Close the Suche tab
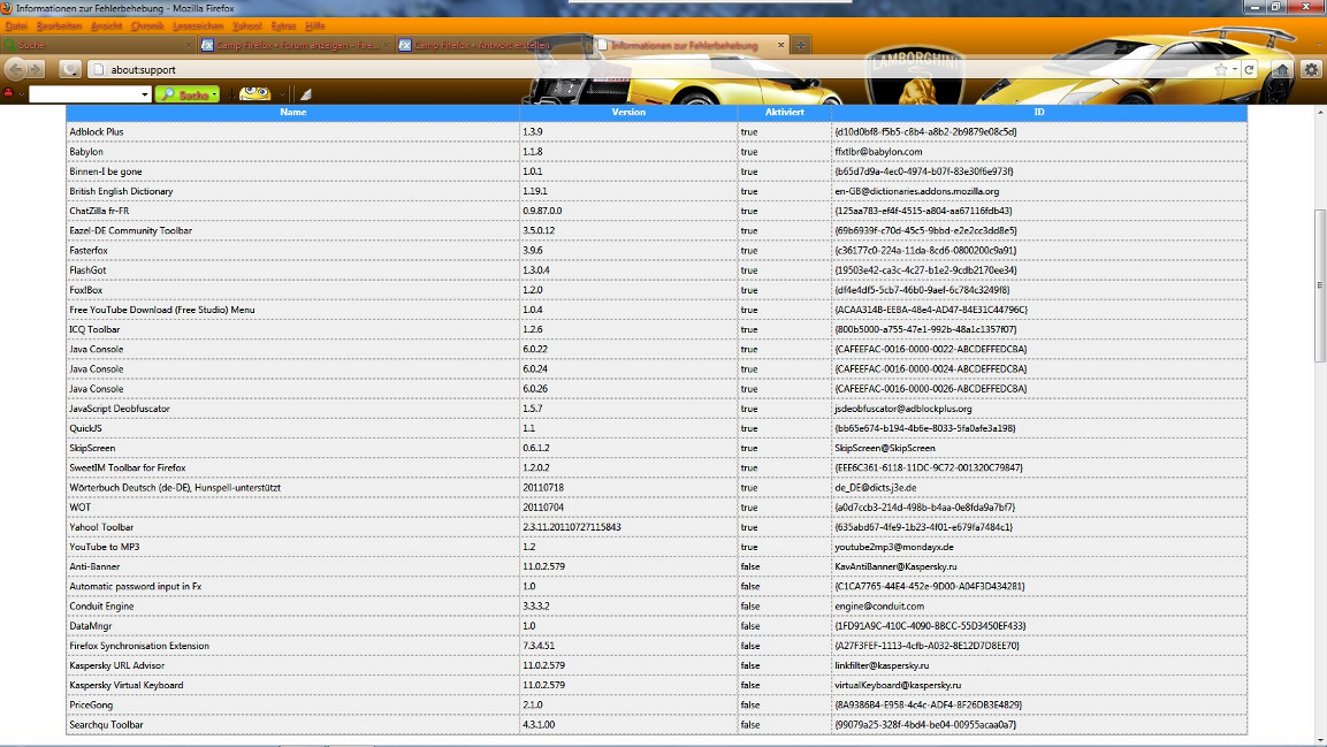 click(x=189, y=45)
